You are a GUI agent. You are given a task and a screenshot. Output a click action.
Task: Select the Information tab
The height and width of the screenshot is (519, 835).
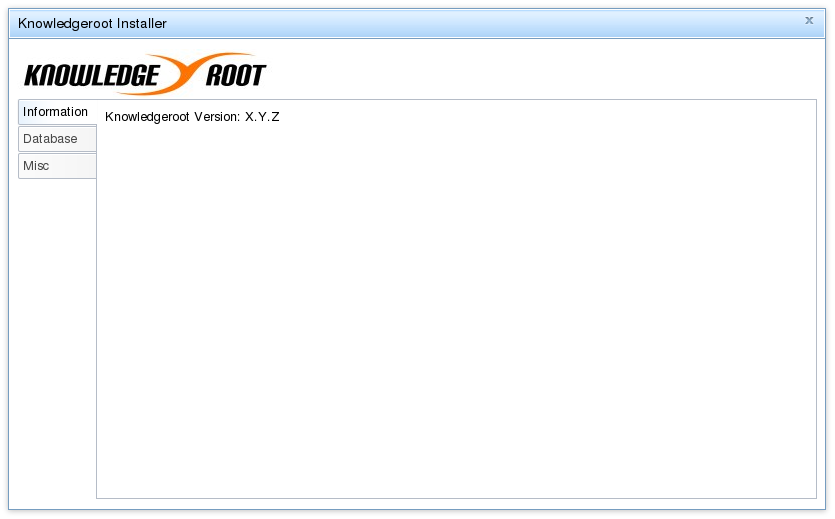(x=58, y=112)
